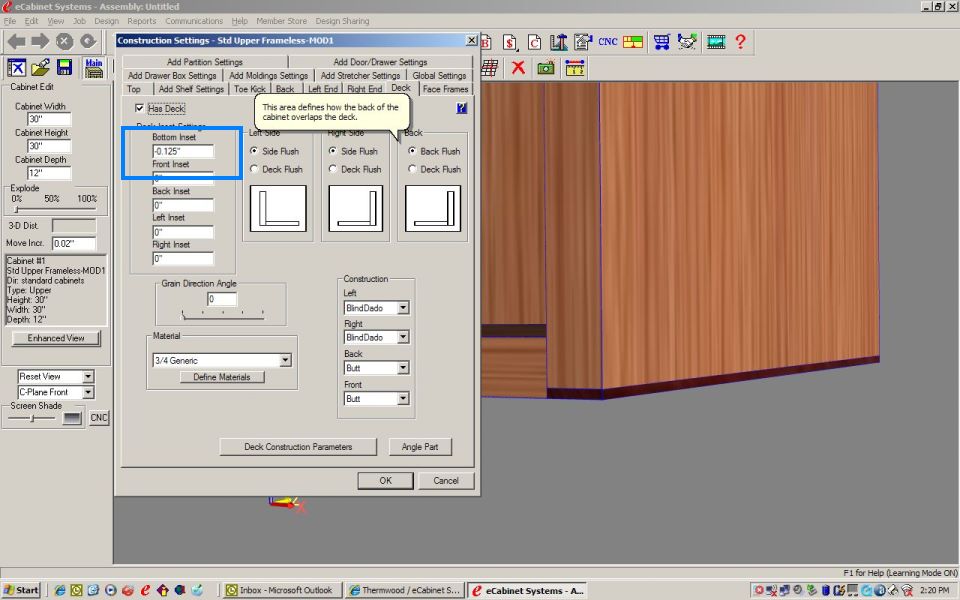
Task: Open the shopping cart icon
Action: 661,42
